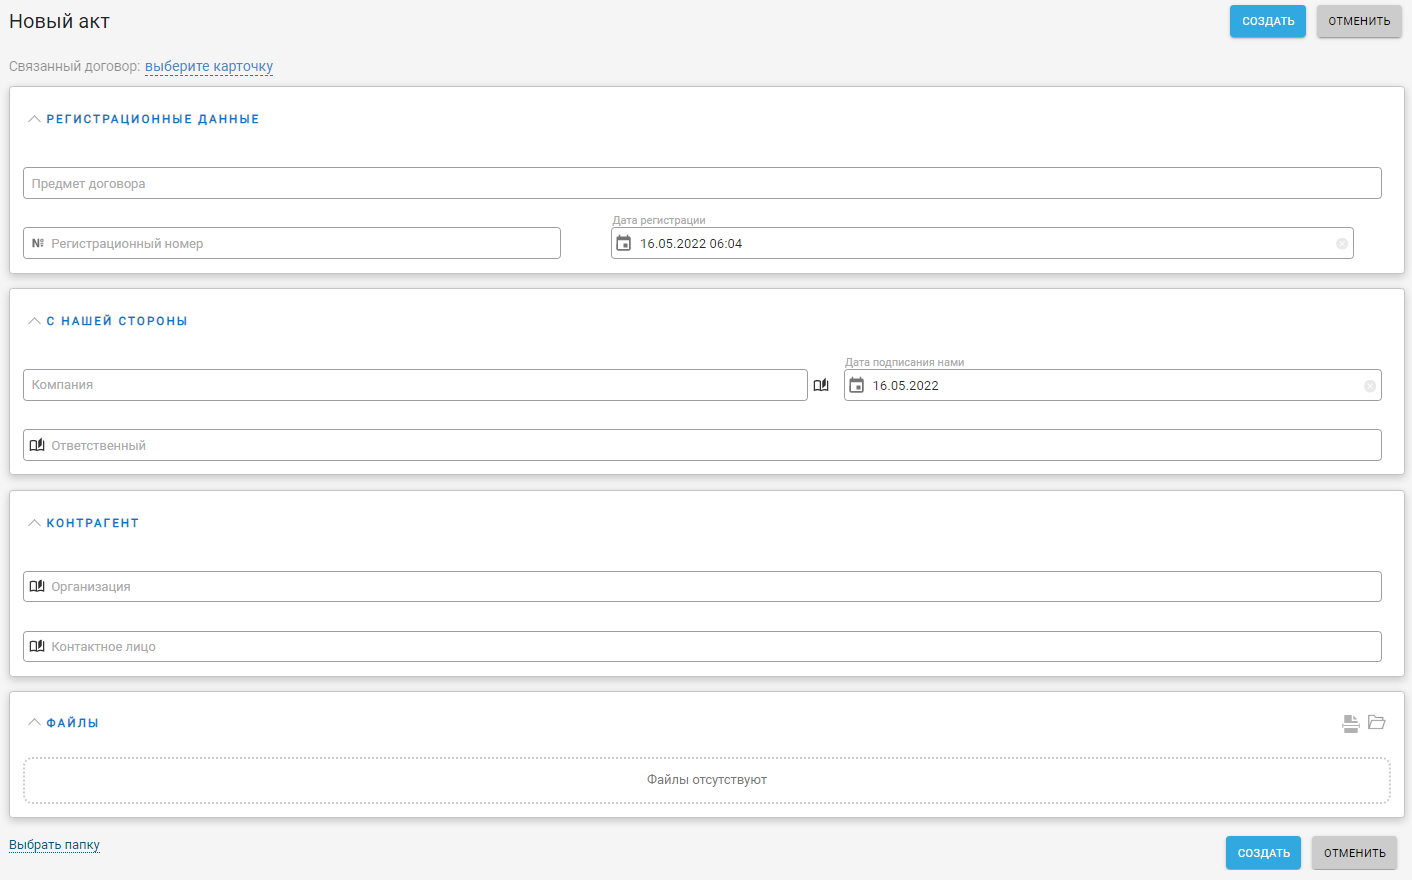
Task: Click the open folder icon in Файлы
Action: click(1377, 722)
